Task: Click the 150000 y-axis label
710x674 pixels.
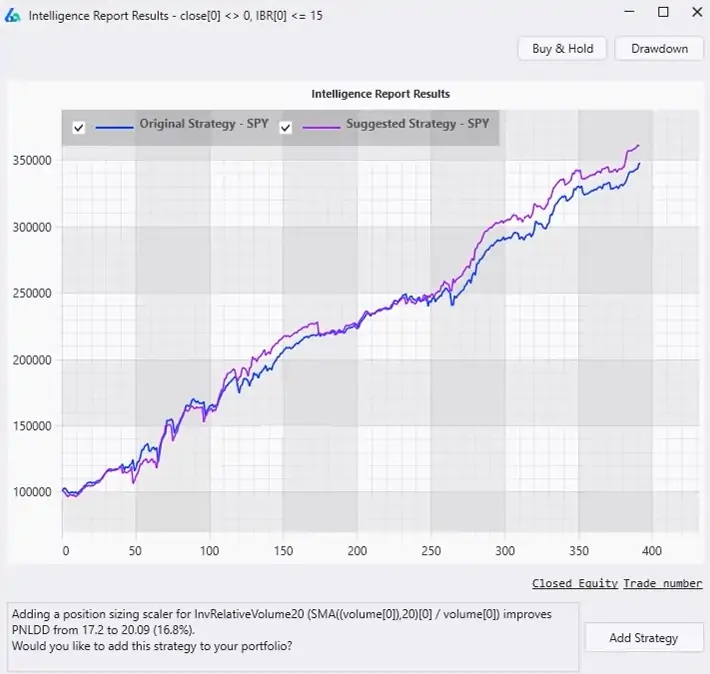Action: pos(32,426)
